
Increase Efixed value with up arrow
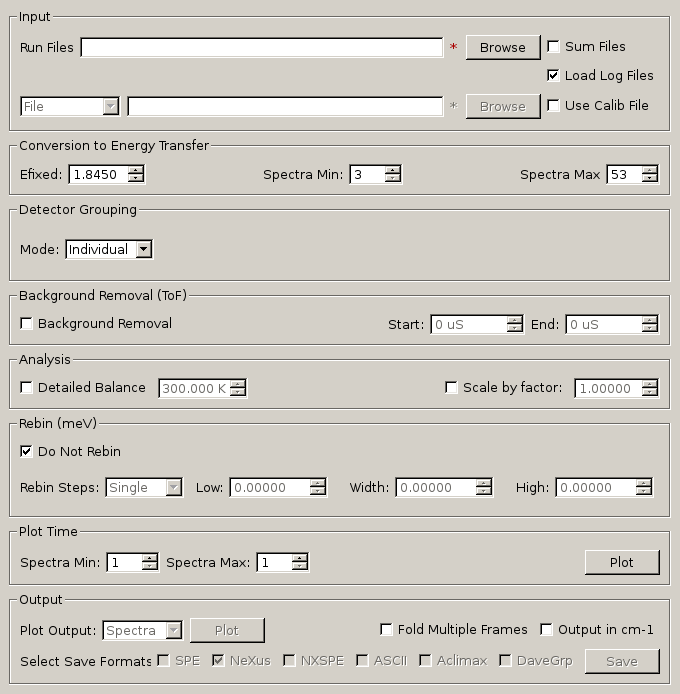pos(136,170)
